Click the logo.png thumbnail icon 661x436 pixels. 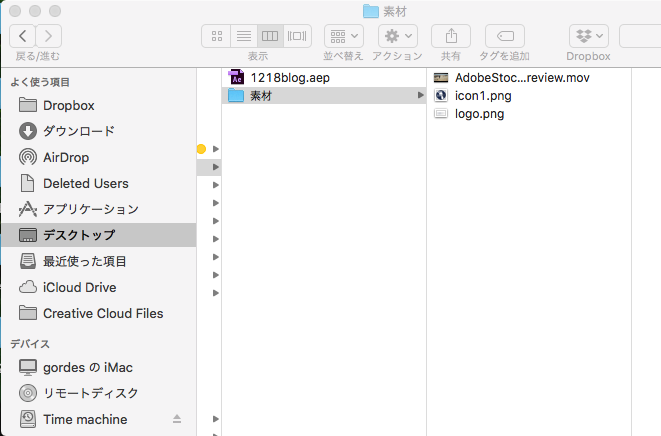pyautogui.click(x=441, y=113)
